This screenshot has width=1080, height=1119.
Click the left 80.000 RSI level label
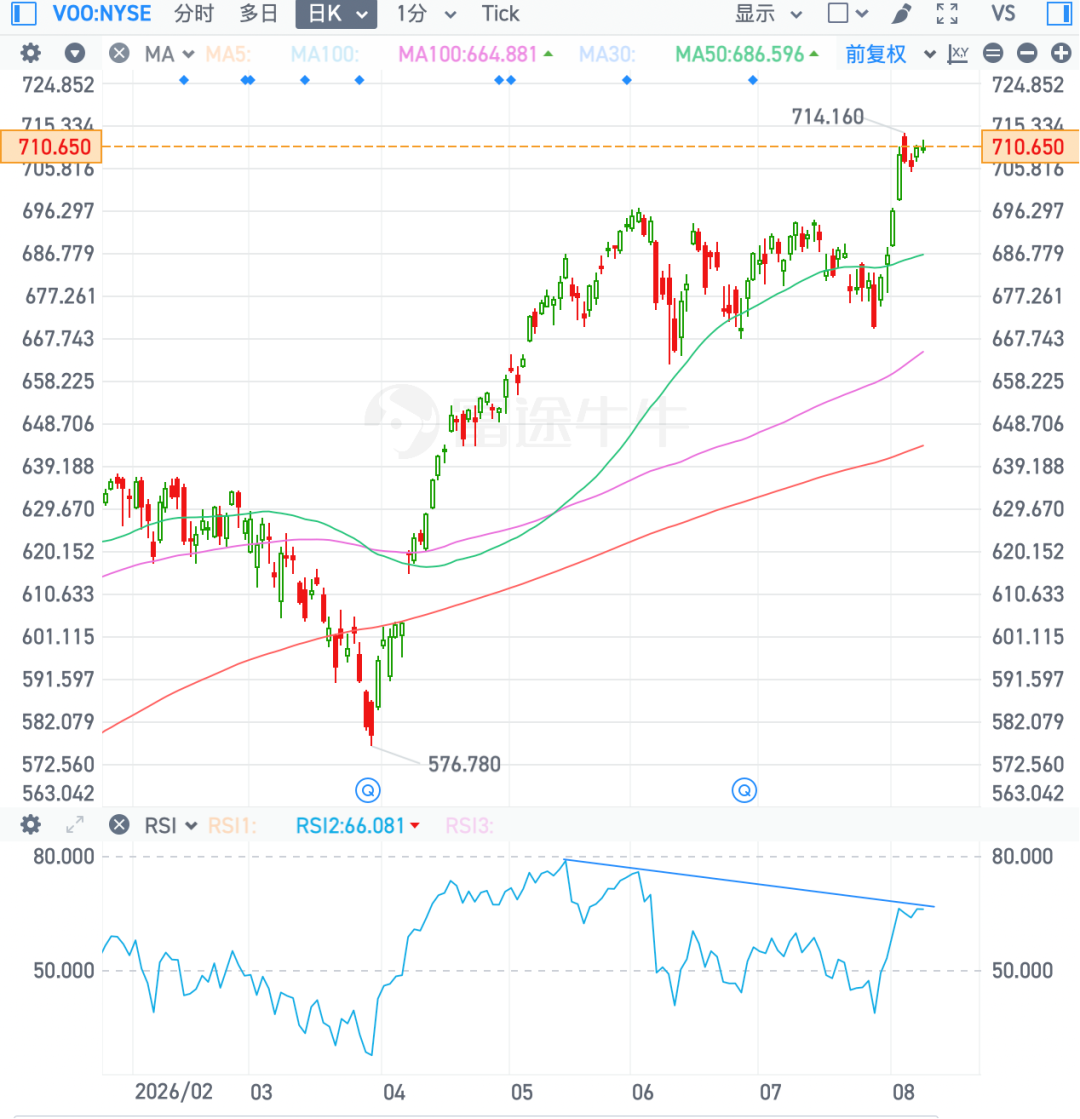[x=64, y=856]
